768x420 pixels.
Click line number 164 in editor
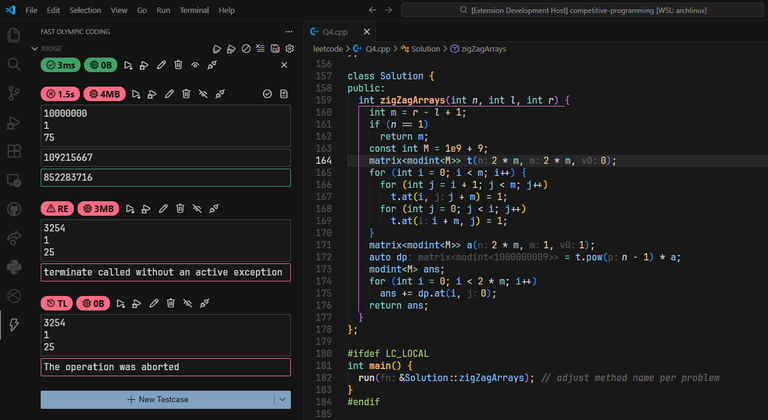(x=323, y=160)
